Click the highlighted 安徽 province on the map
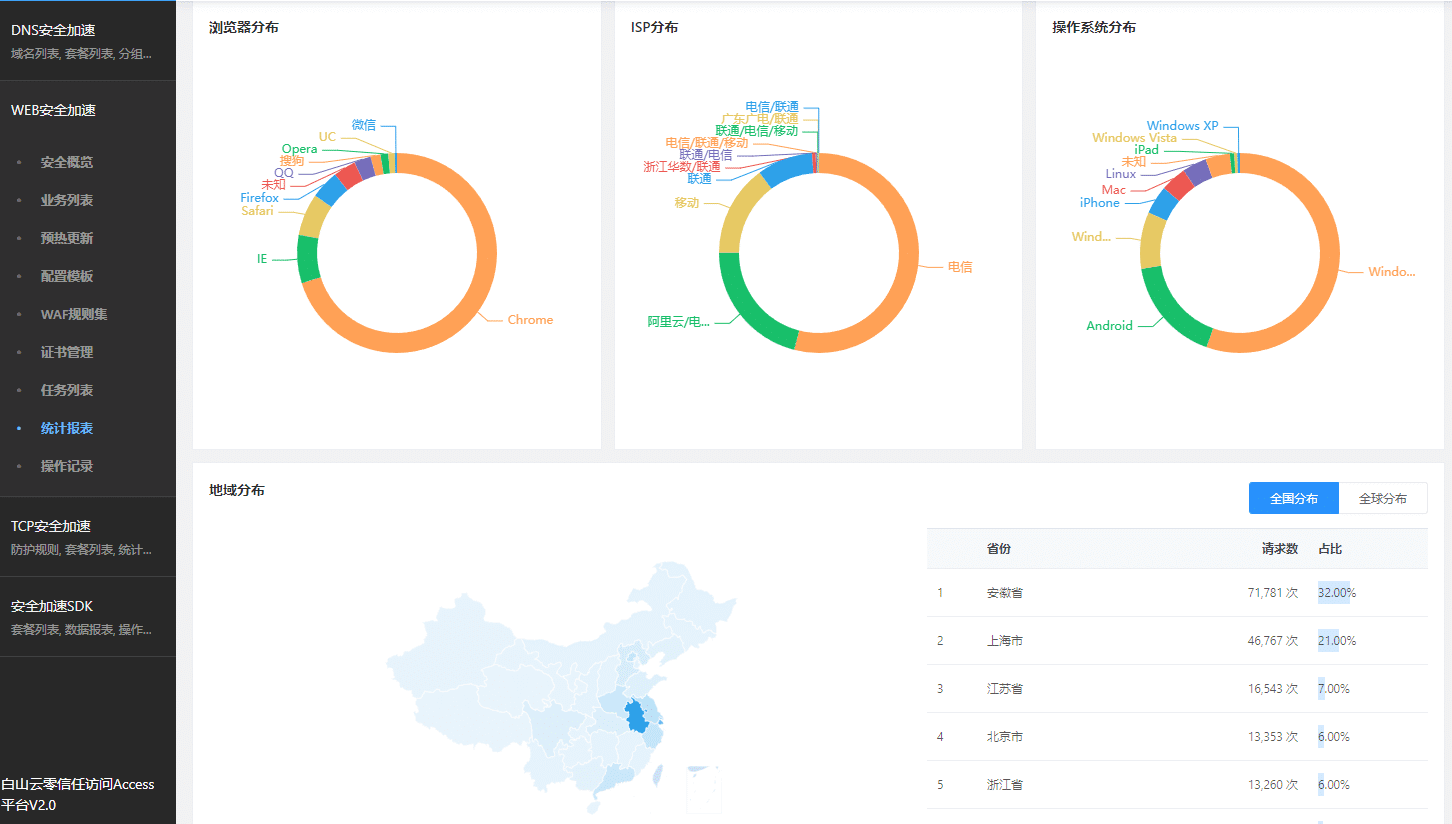 click(635, 717)
